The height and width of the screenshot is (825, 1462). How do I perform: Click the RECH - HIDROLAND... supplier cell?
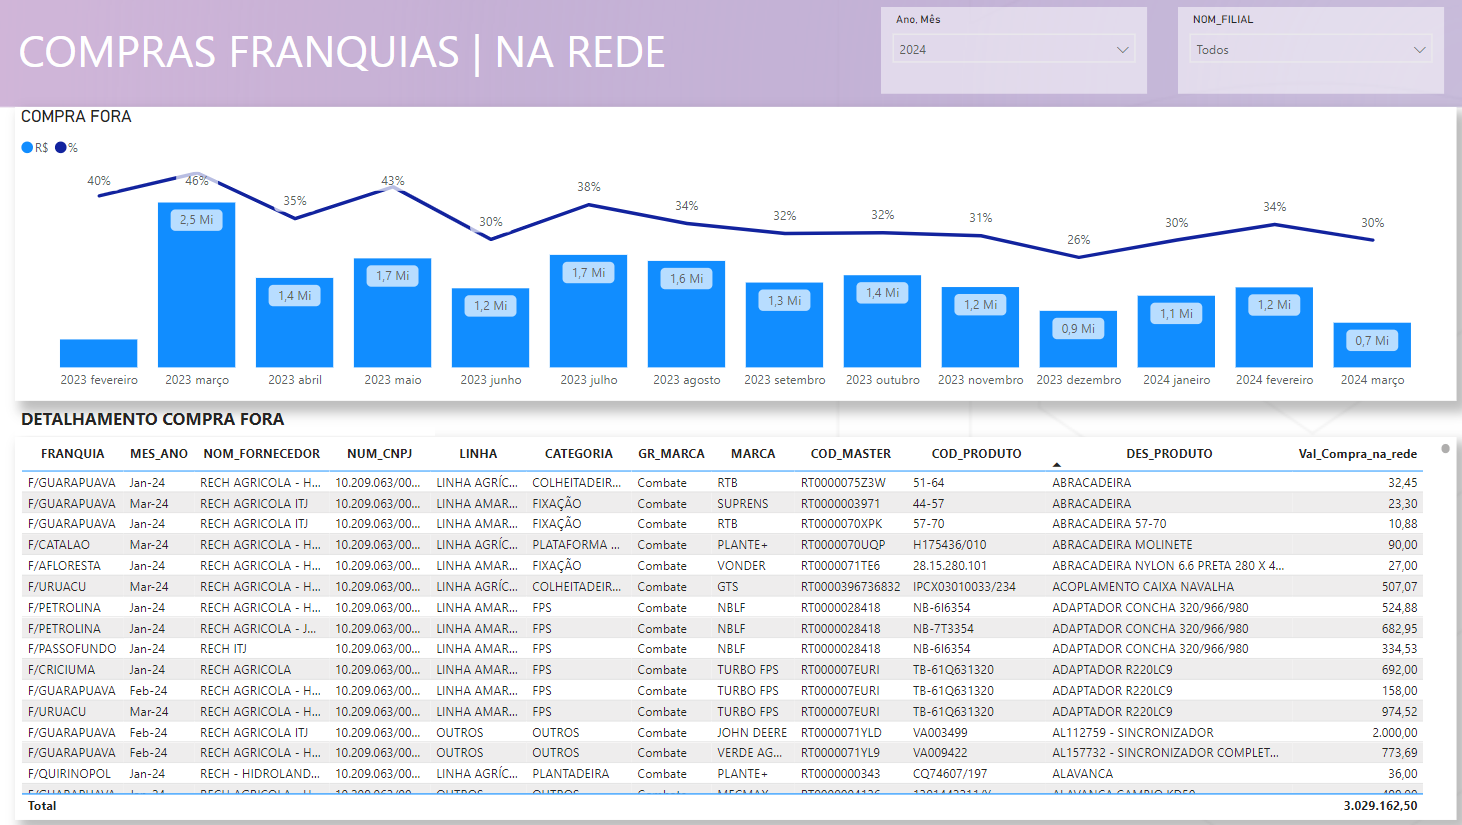(260, 774)
